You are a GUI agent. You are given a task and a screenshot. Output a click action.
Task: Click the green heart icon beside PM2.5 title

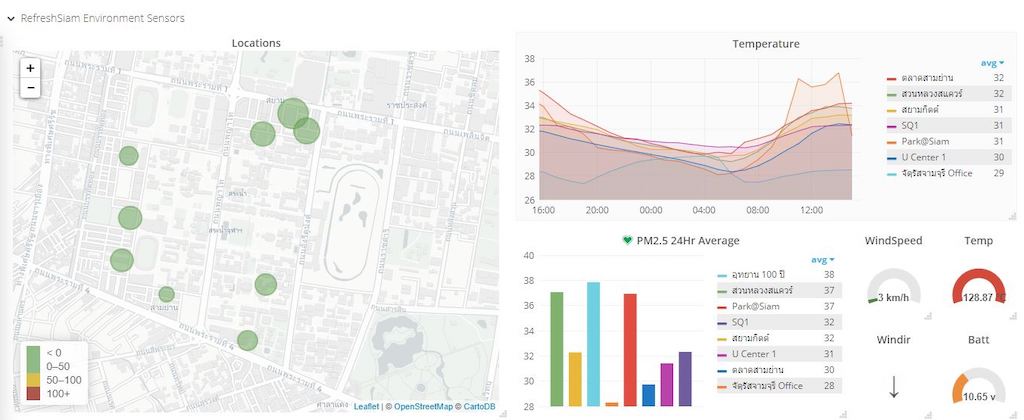coord(628,240)
